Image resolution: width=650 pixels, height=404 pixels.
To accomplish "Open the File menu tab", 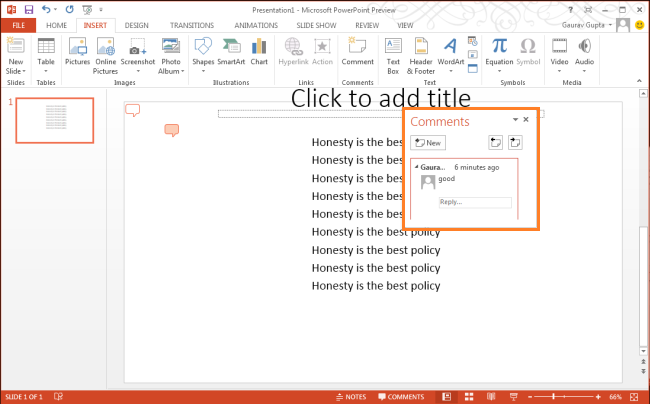I will (x=17, y=25).
